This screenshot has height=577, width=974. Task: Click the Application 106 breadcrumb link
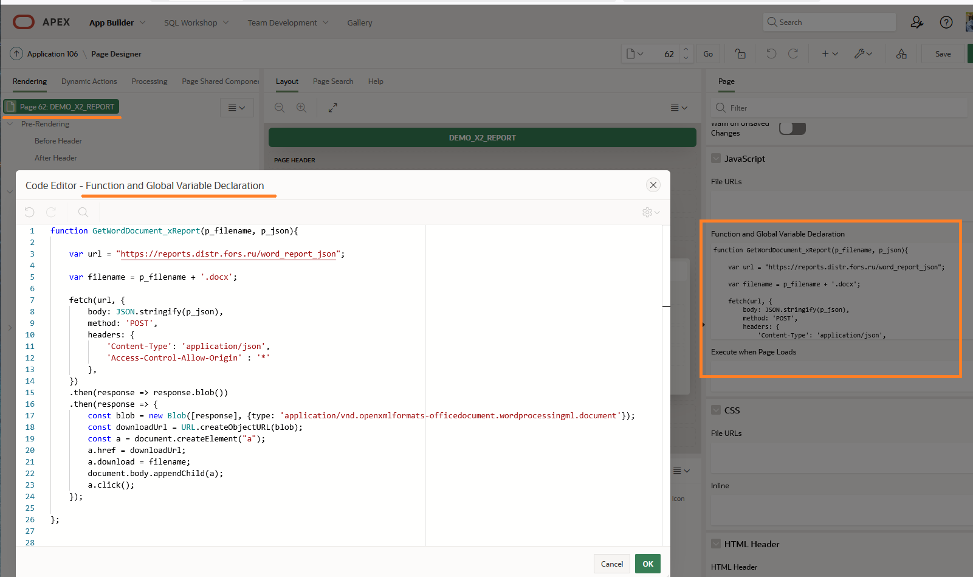(x=52, y=54)
